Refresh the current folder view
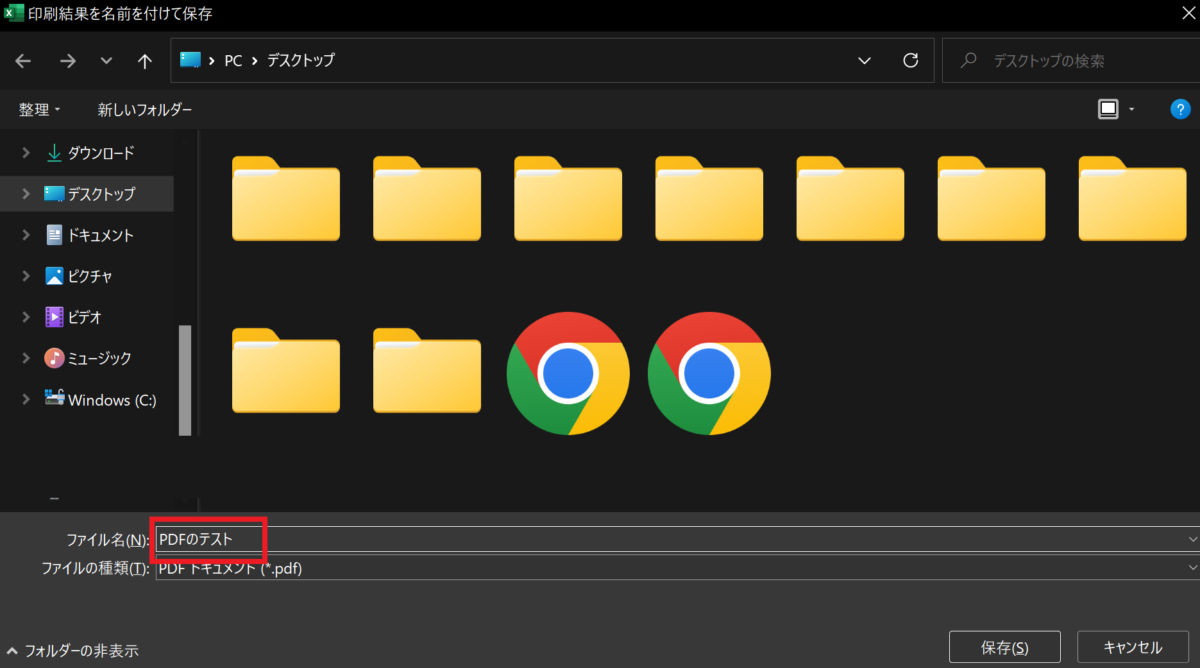This screenshot has height=668, width=1200. (910, 60)
